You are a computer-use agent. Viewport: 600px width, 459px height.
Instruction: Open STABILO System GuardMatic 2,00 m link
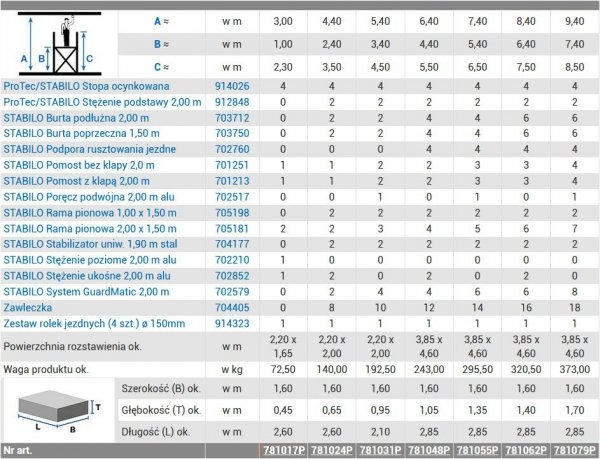point(86,292)
